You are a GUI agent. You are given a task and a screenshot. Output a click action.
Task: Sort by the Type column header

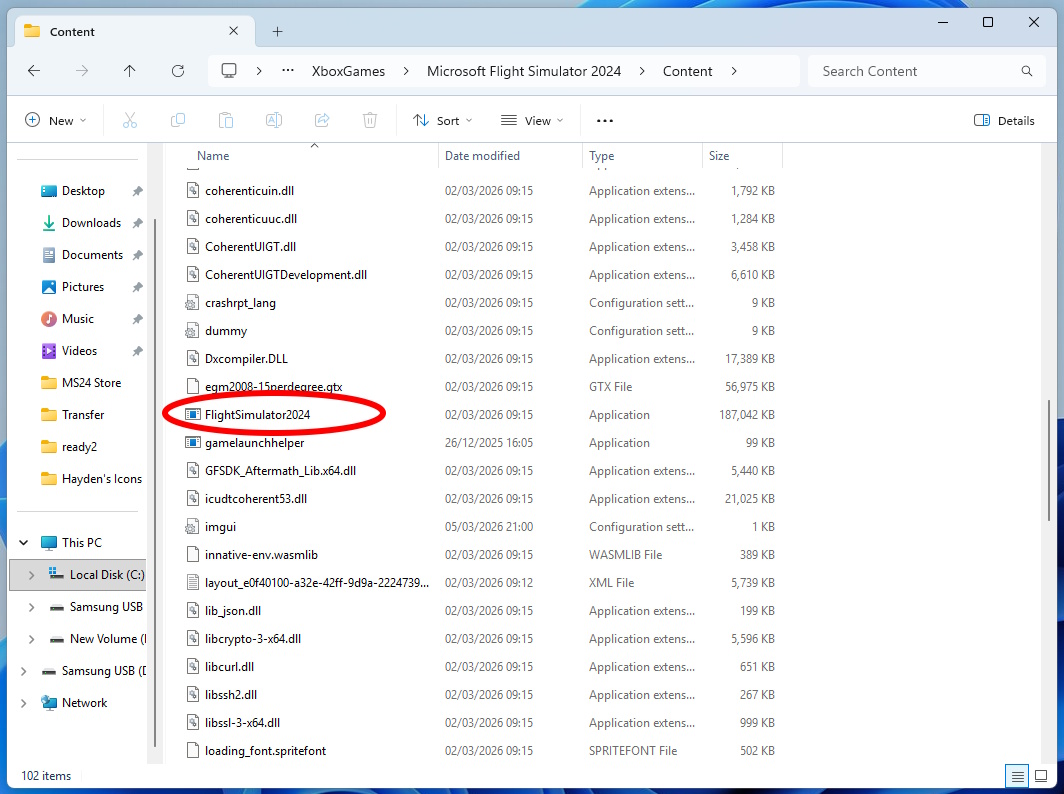[601, 156]
